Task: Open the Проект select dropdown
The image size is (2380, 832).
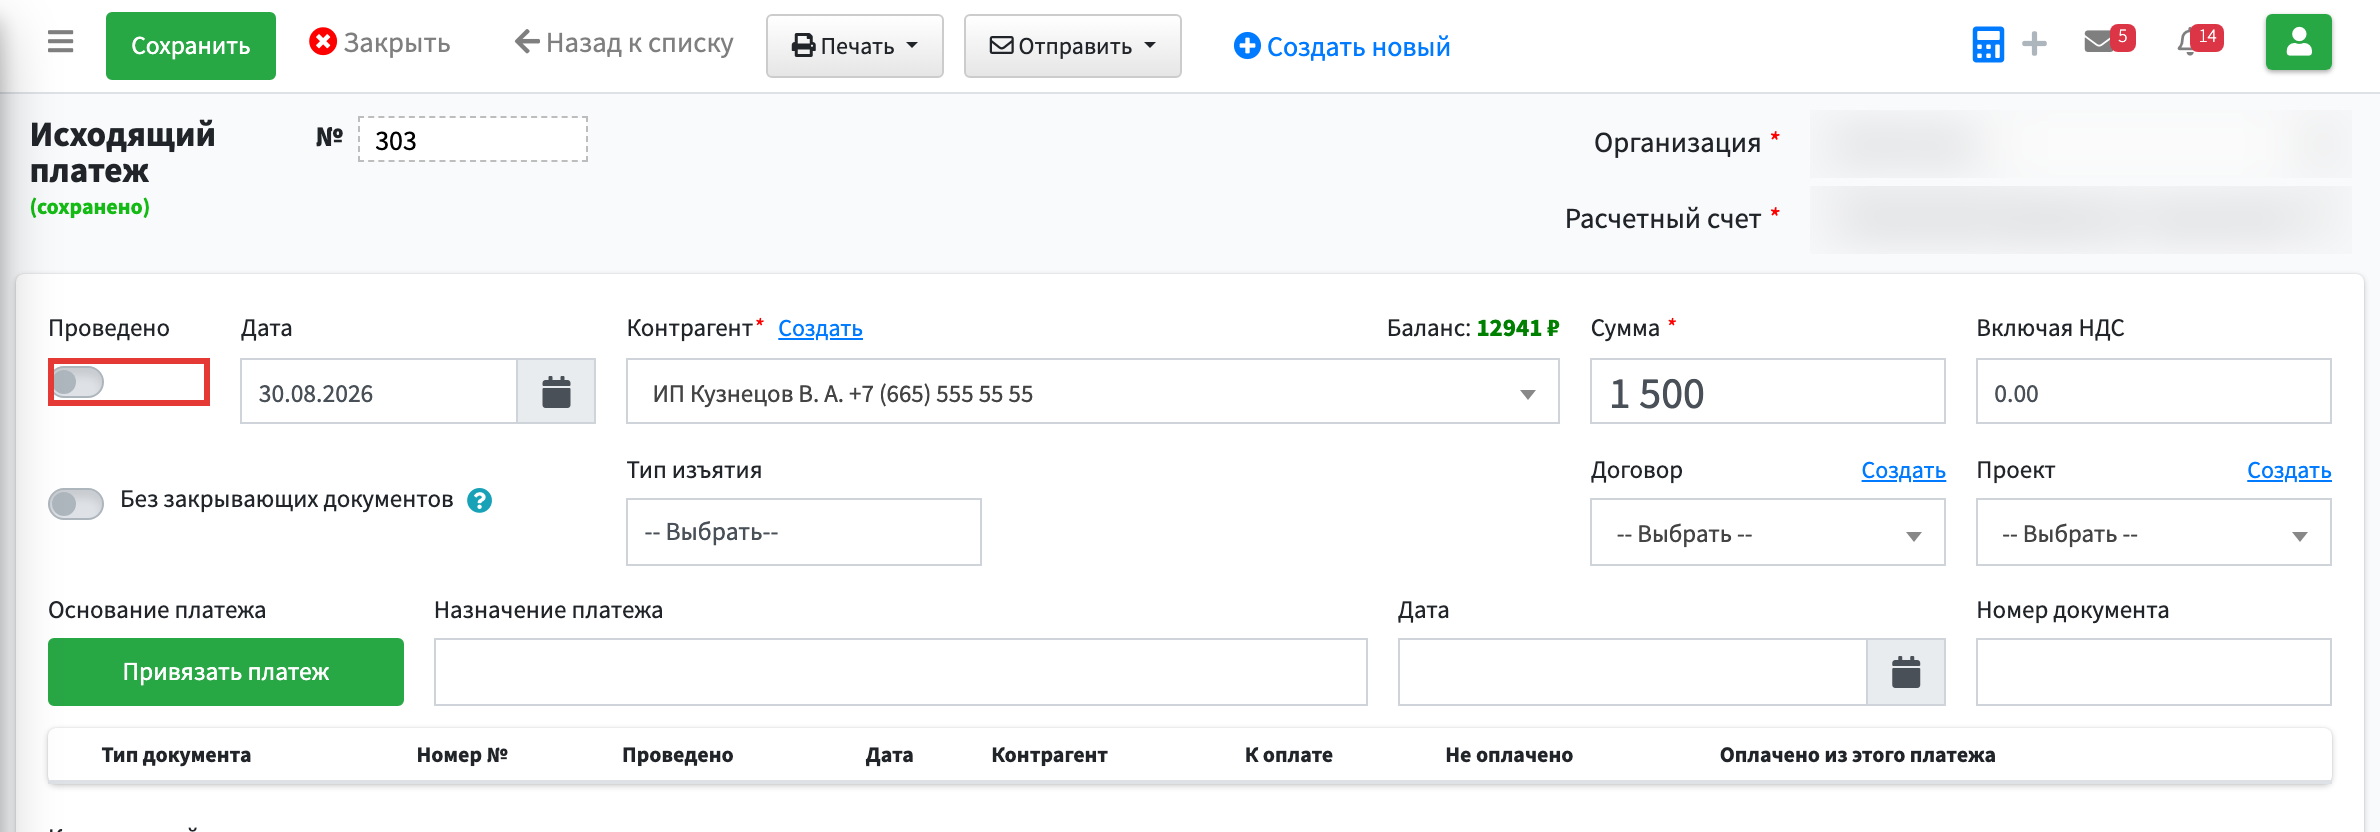Action: pyautogui.click(x=2153, y=533)
